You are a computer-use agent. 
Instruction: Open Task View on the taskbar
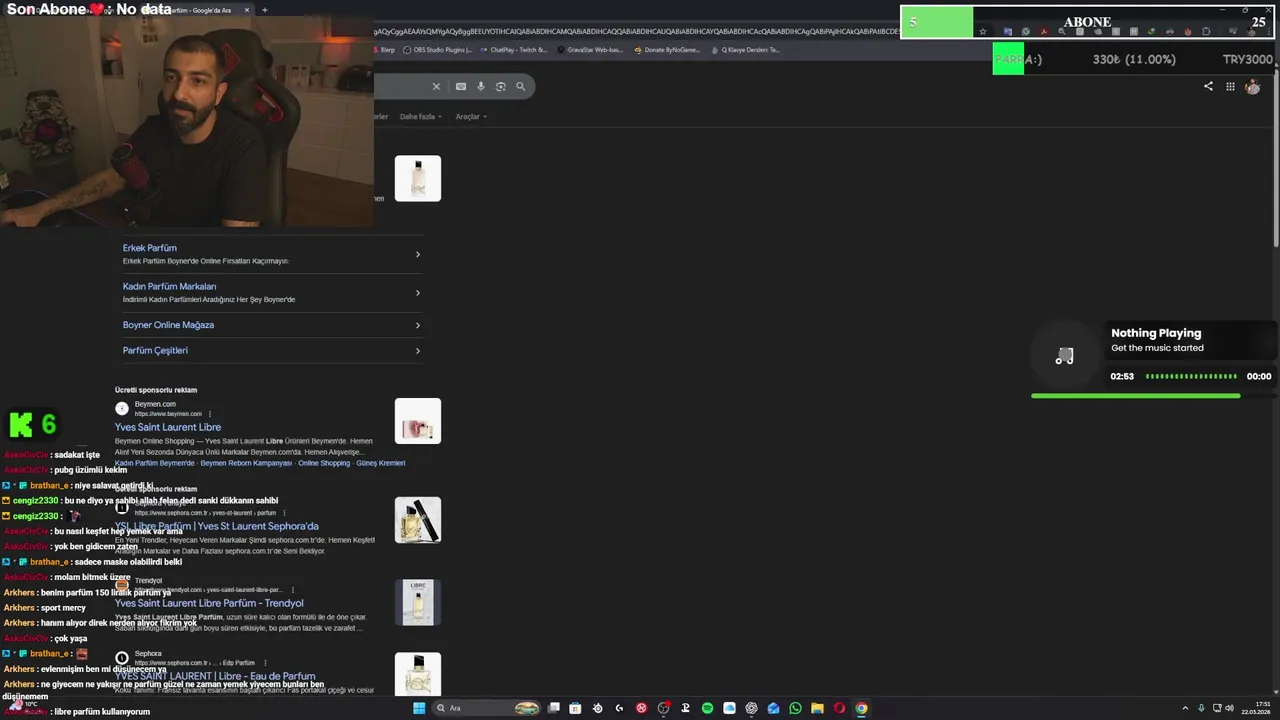pyautogui.click(x=553, y=708)
